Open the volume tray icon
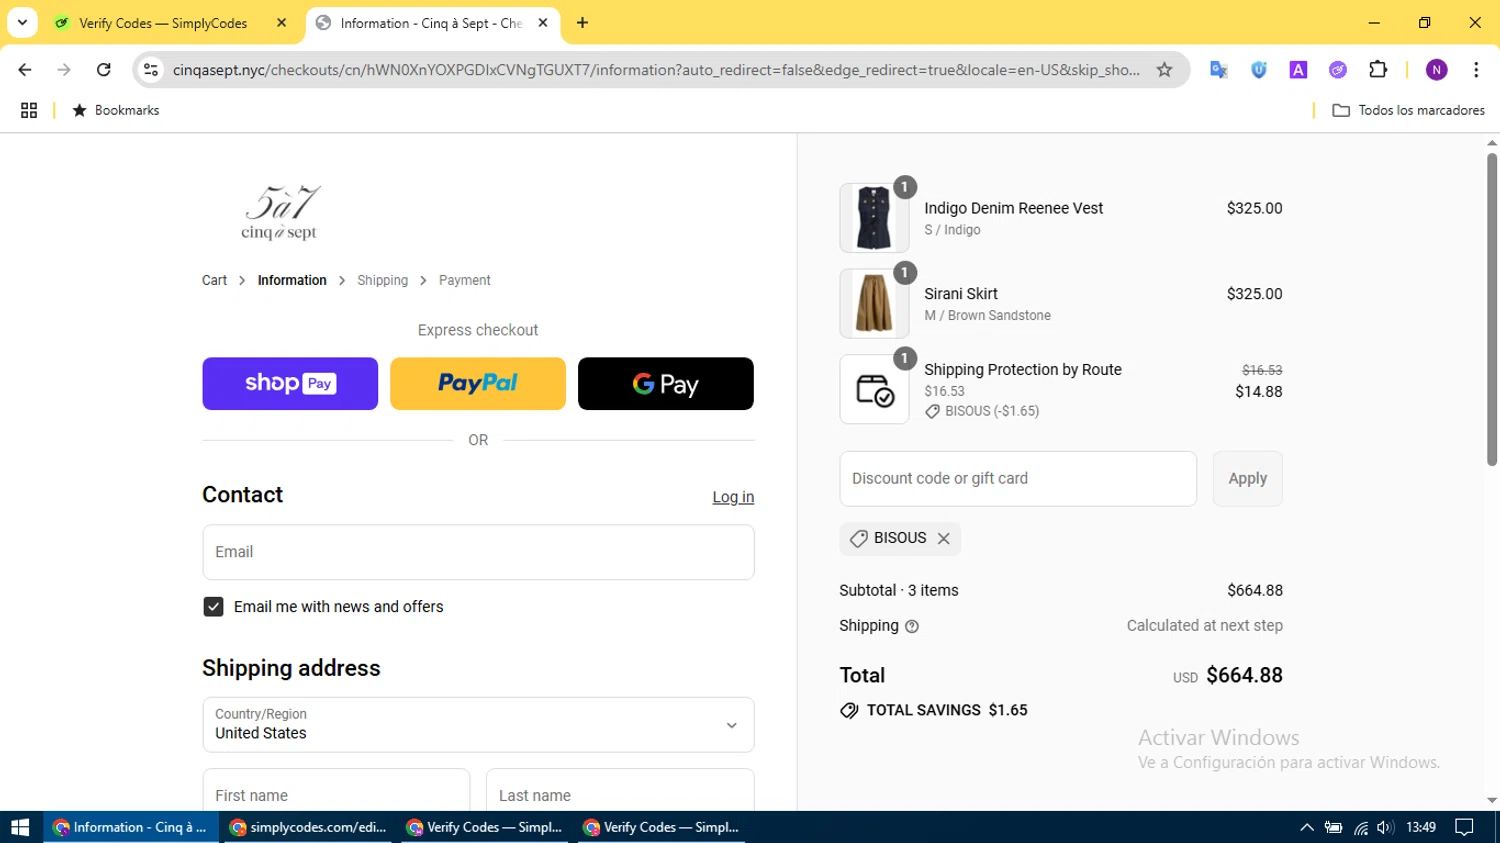This screenshot has height=843, width=1500. coord(1385,827)
